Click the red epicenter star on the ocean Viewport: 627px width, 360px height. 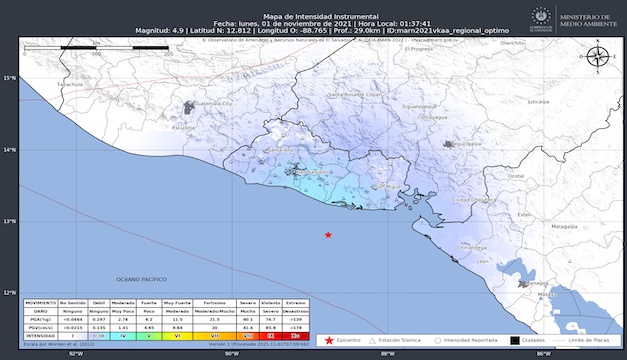(328, 235)
